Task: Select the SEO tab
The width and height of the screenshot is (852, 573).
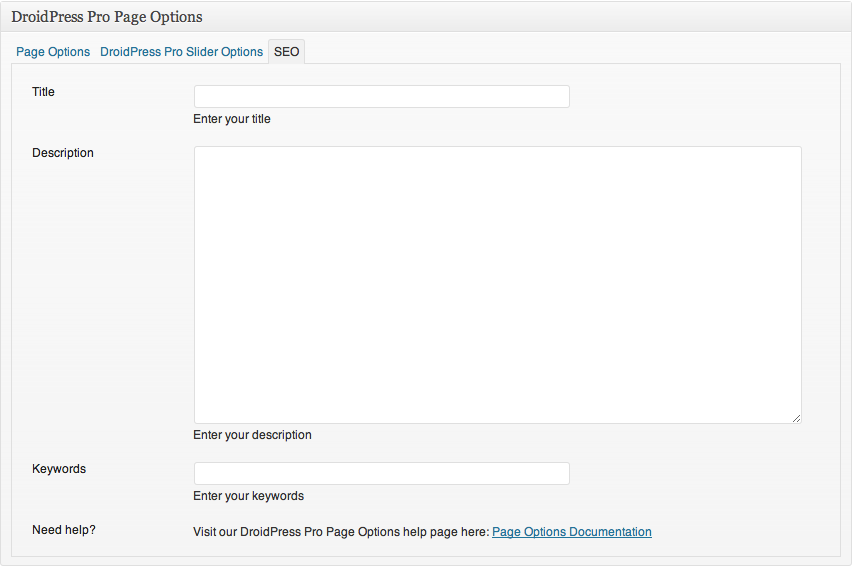Action: tap(286, 52)
